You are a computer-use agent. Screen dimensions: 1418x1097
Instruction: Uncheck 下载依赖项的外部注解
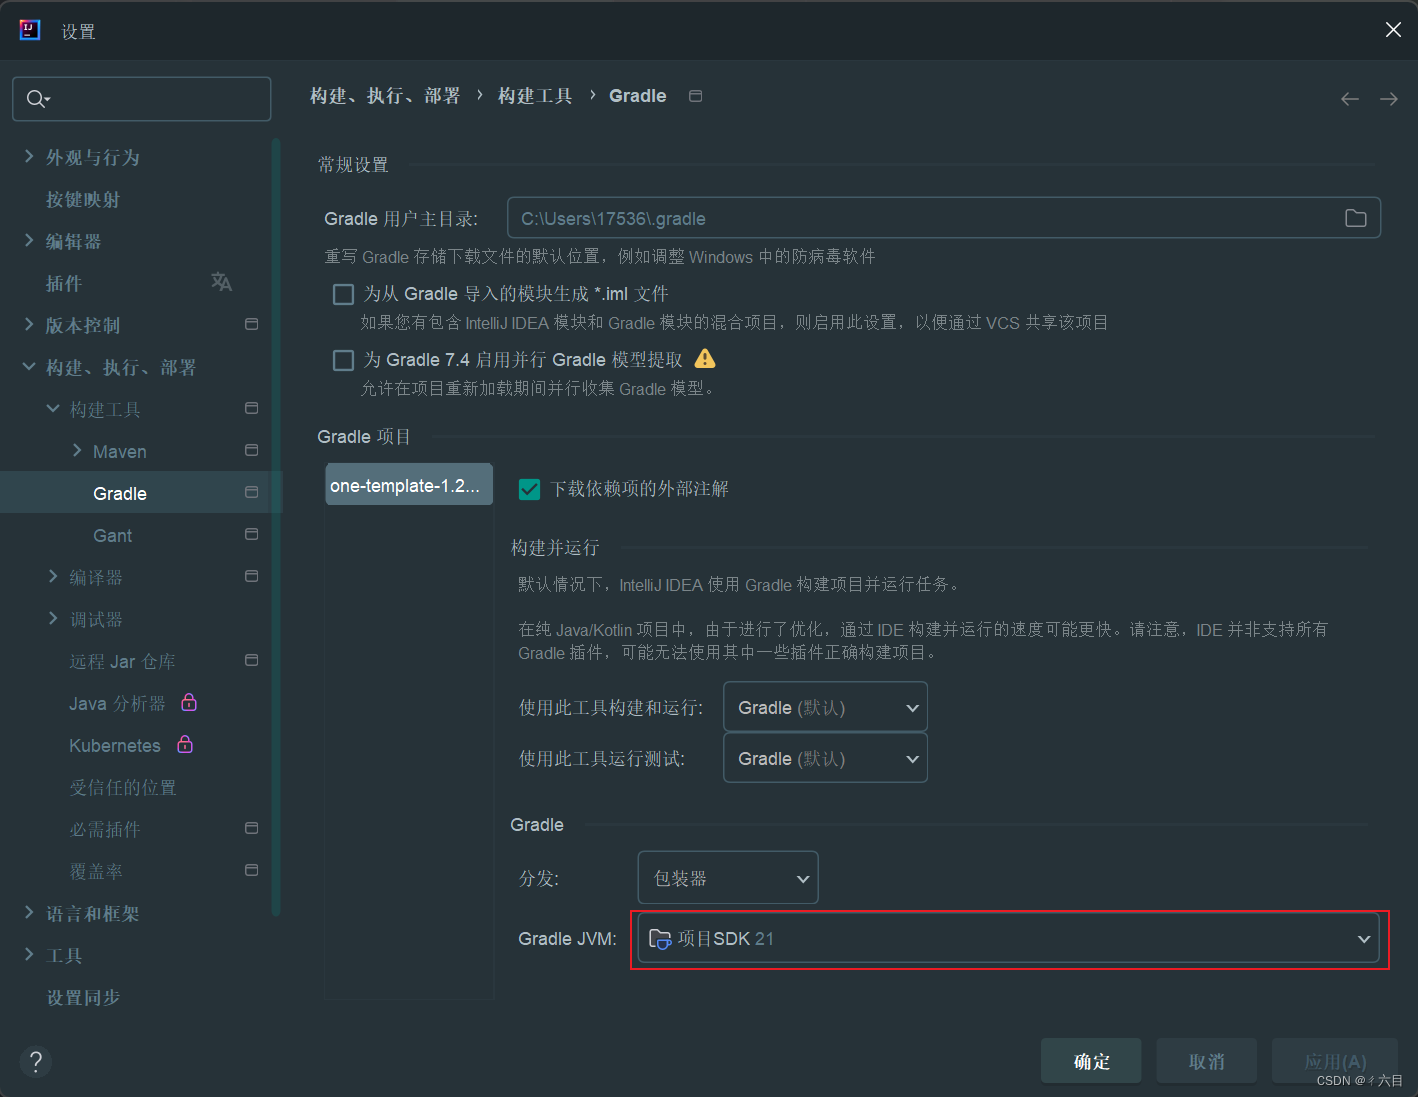pos(530,489)
